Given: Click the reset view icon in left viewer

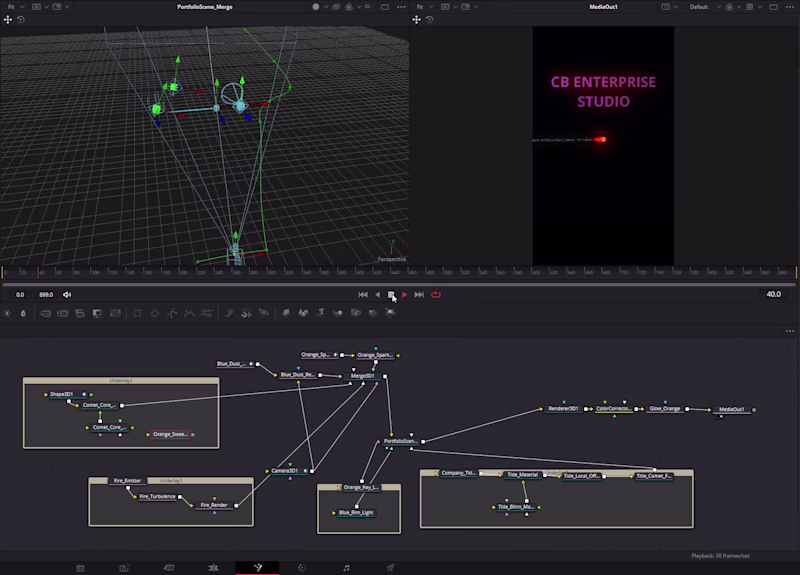Looking at the screenshot, I should tap(21, 19).
